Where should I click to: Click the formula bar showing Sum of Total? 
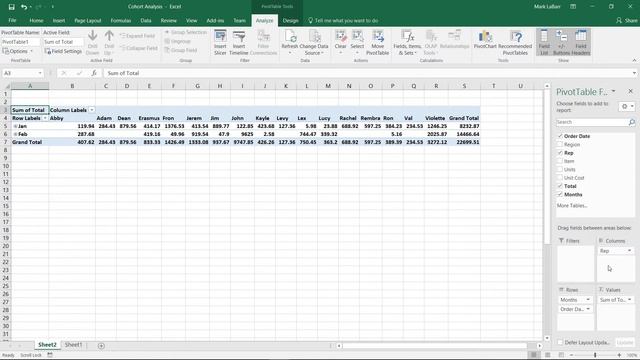[367, 73]
